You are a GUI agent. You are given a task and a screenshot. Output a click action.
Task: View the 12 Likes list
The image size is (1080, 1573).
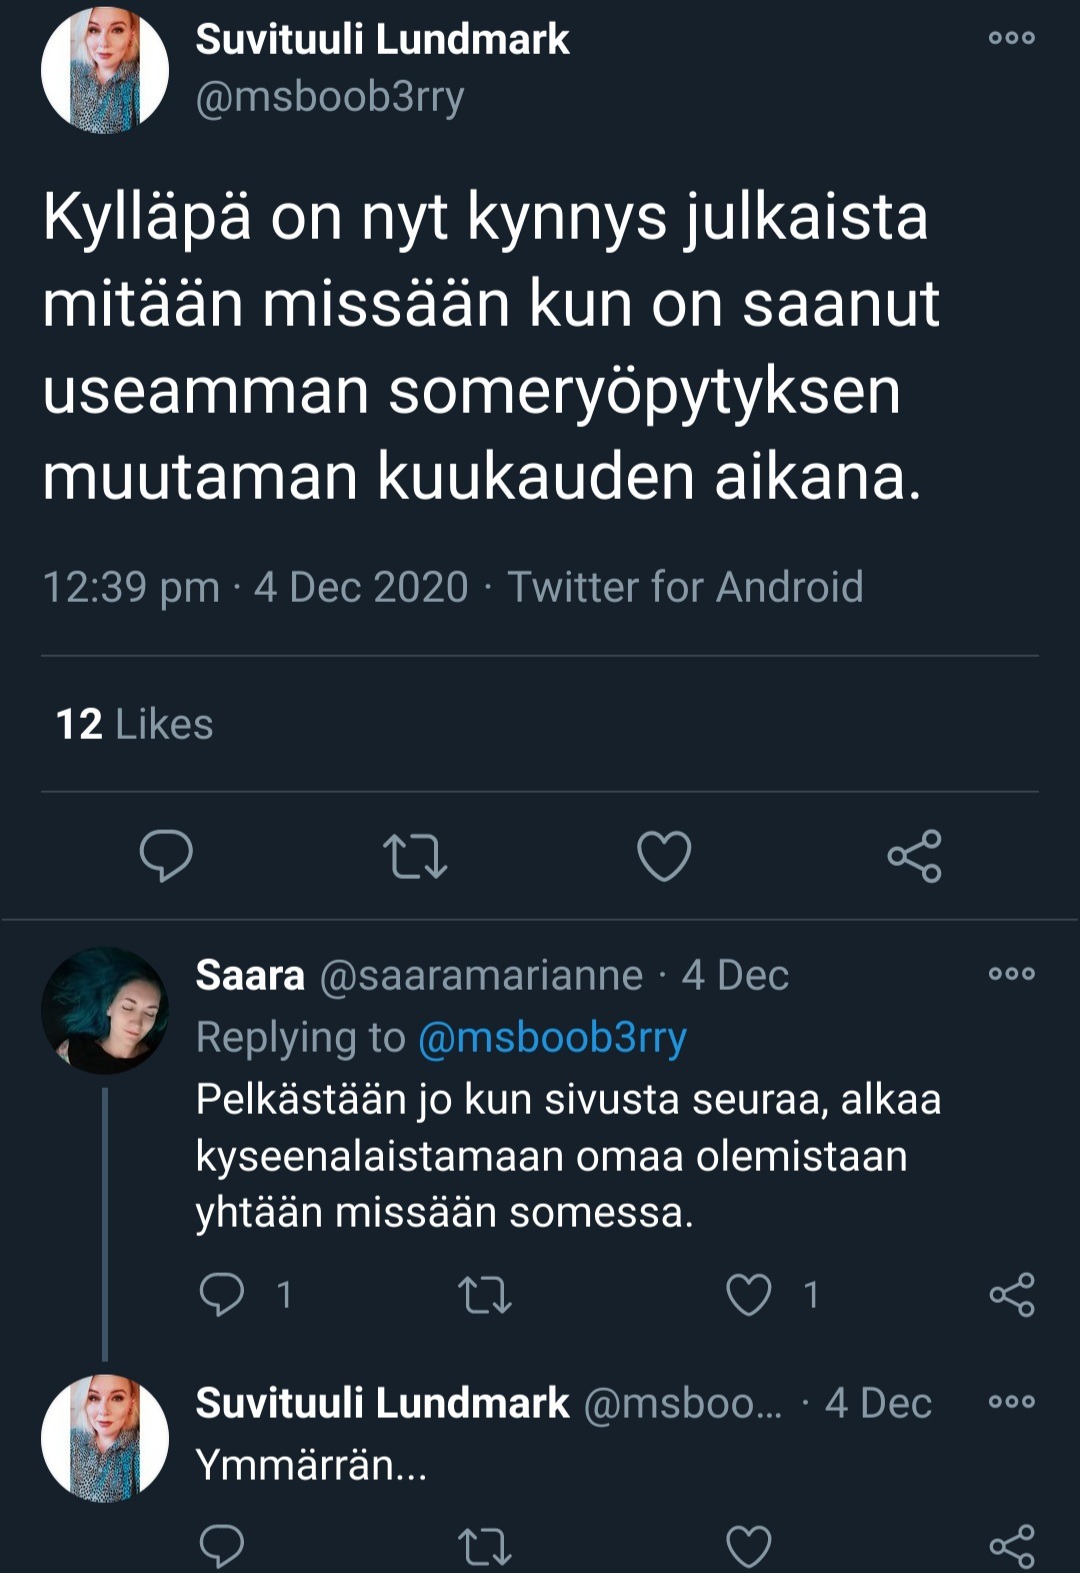(x=134, y=724)
